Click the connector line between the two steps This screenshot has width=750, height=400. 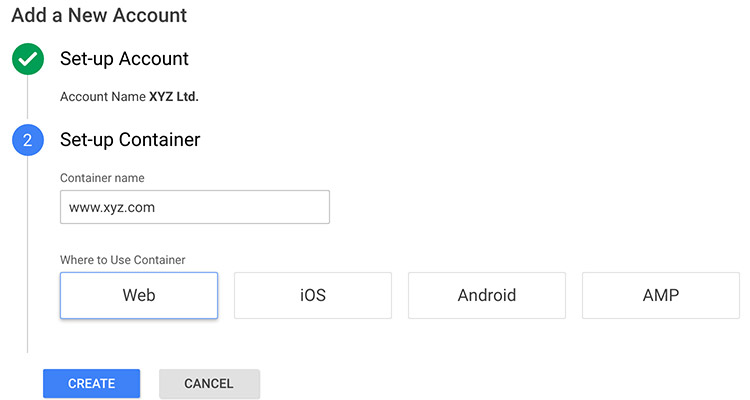27,100
